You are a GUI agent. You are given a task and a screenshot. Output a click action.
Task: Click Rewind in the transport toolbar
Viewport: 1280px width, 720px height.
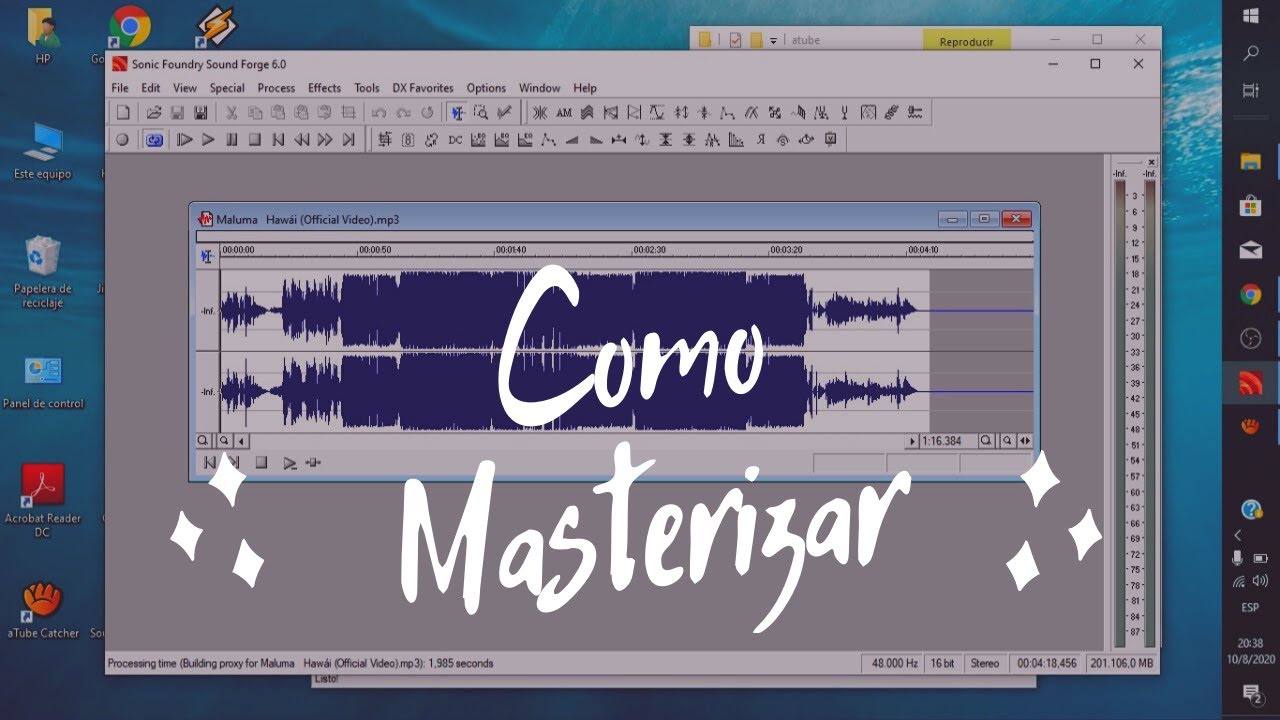coord(302,140)
